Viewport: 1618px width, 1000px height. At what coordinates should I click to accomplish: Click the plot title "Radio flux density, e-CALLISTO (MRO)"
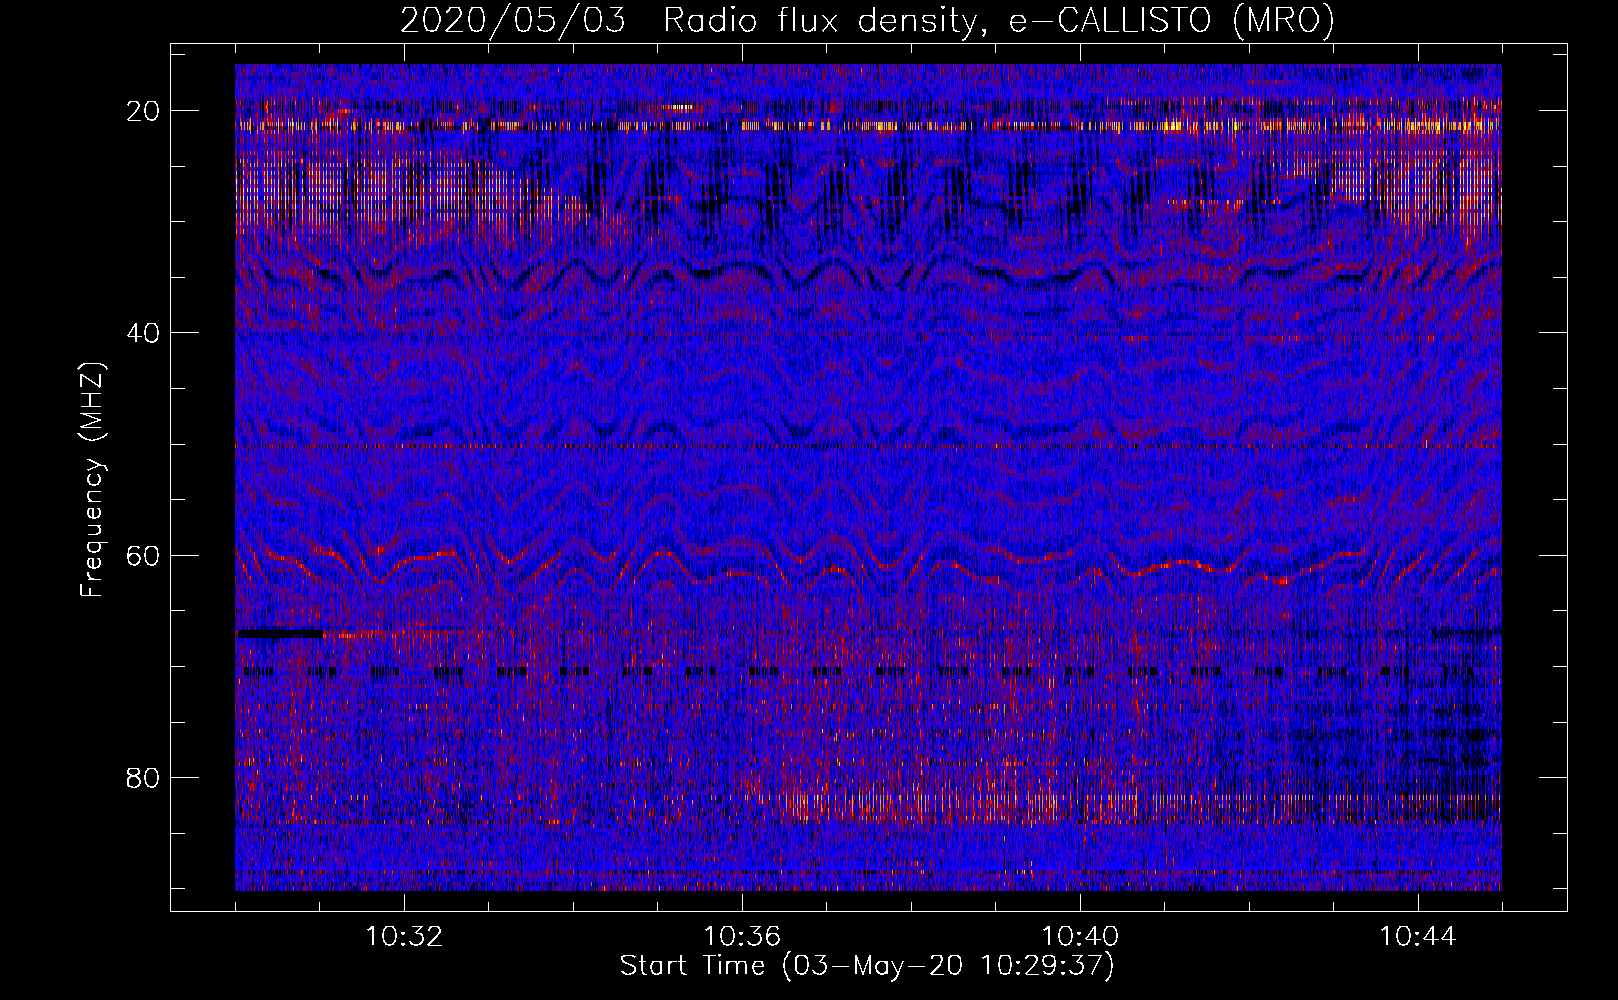pyautogui.click(x=999, y=21)
